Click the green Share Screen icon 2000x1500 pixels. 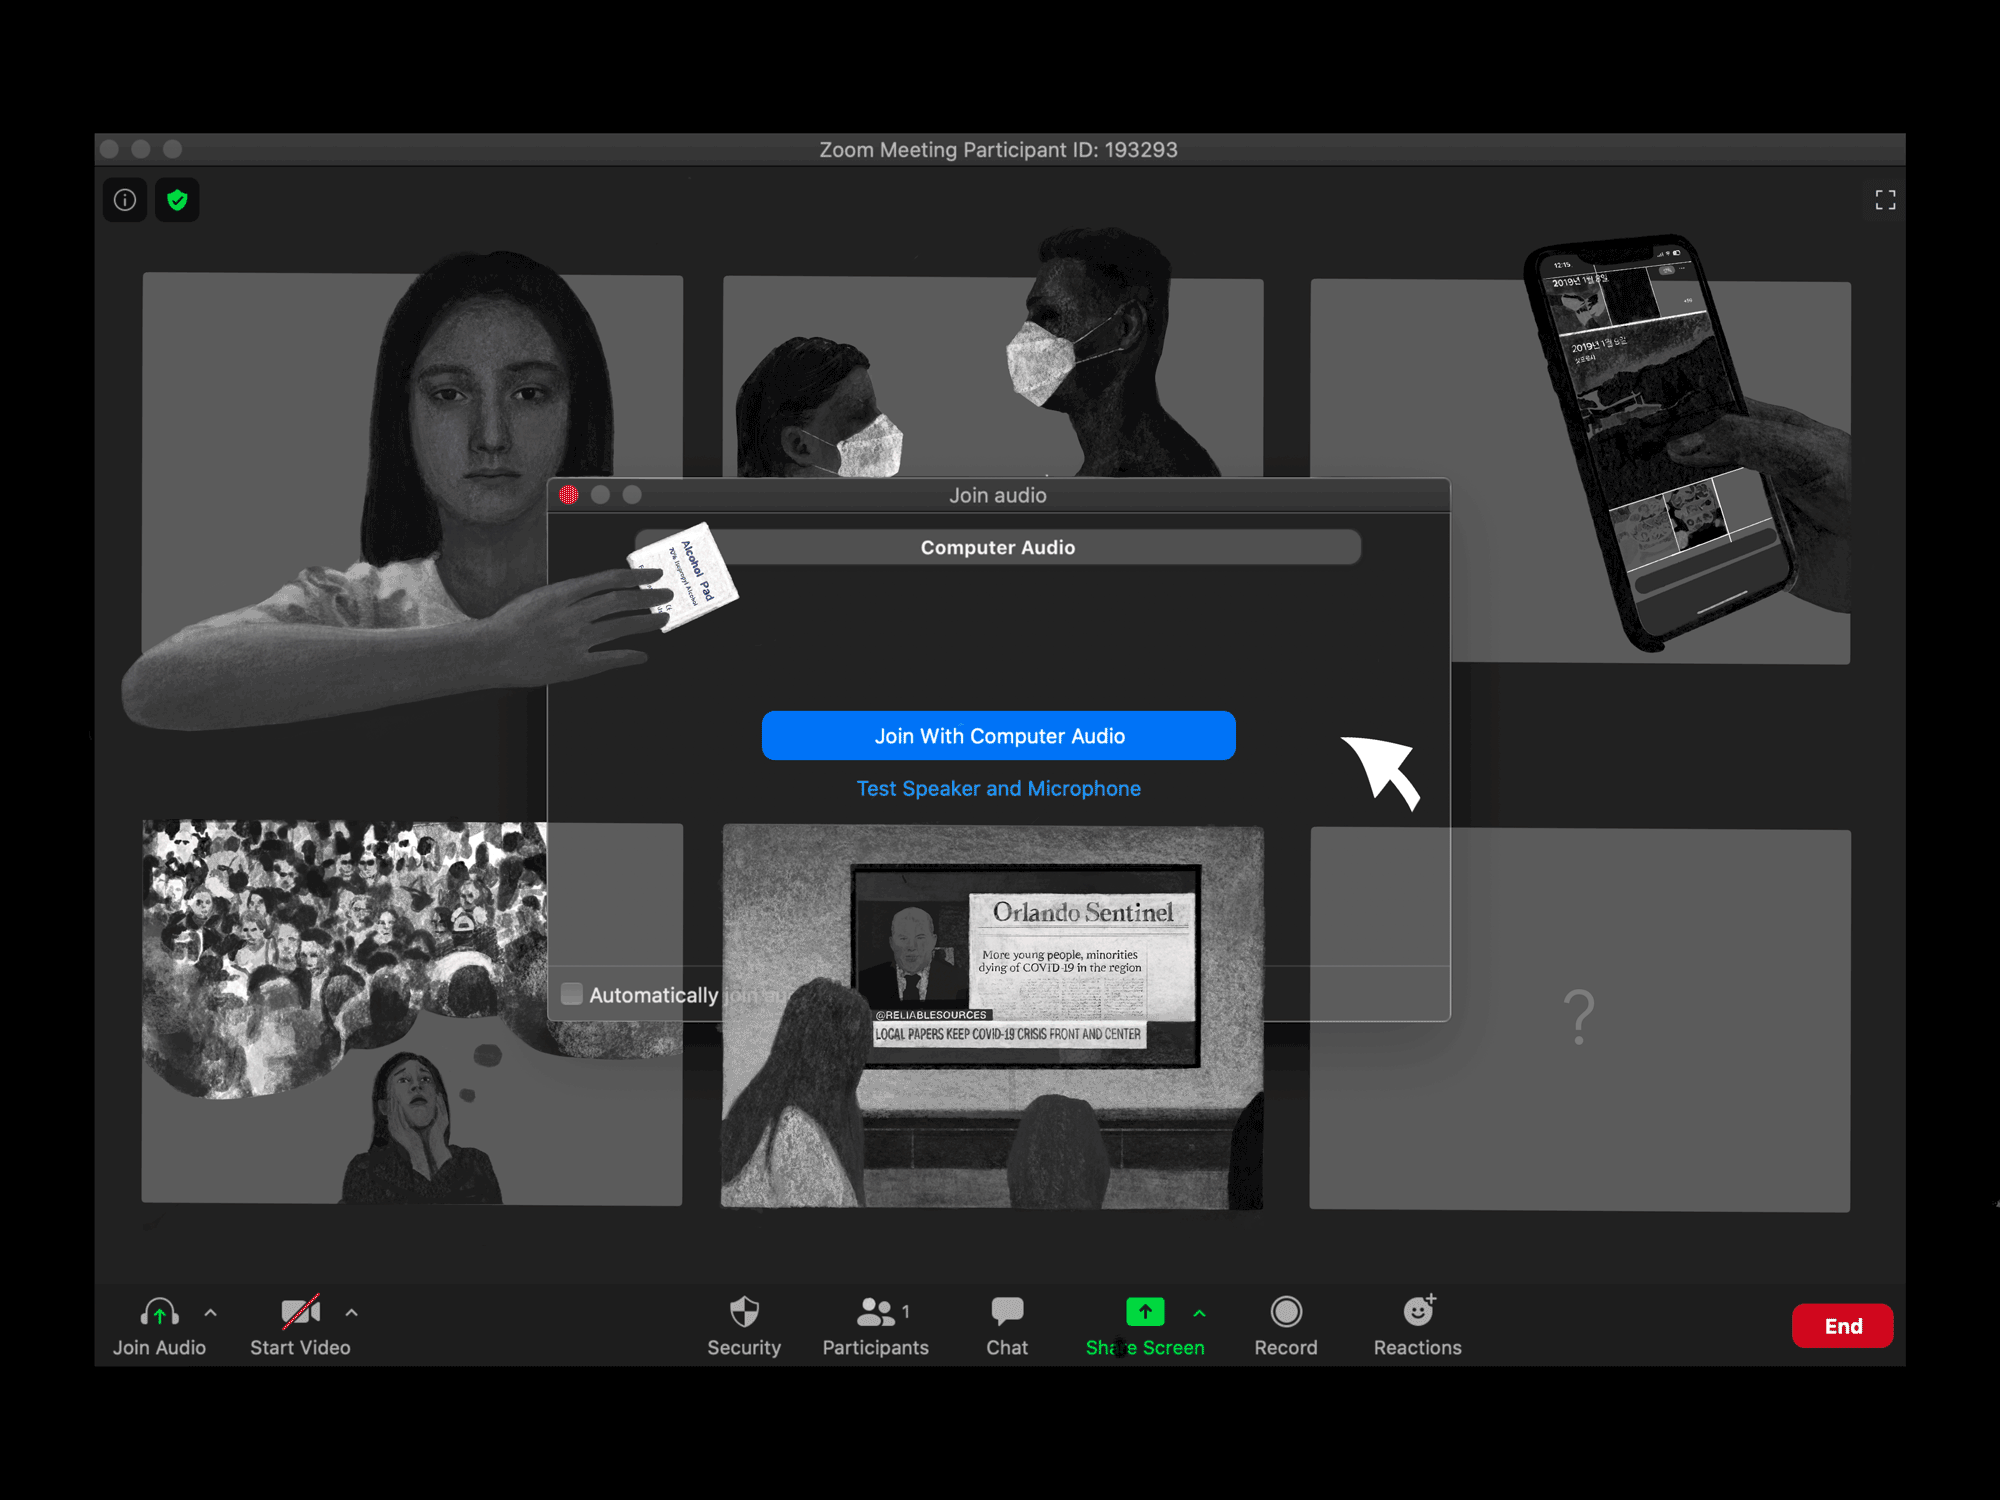click(x=1145, y=1312)
